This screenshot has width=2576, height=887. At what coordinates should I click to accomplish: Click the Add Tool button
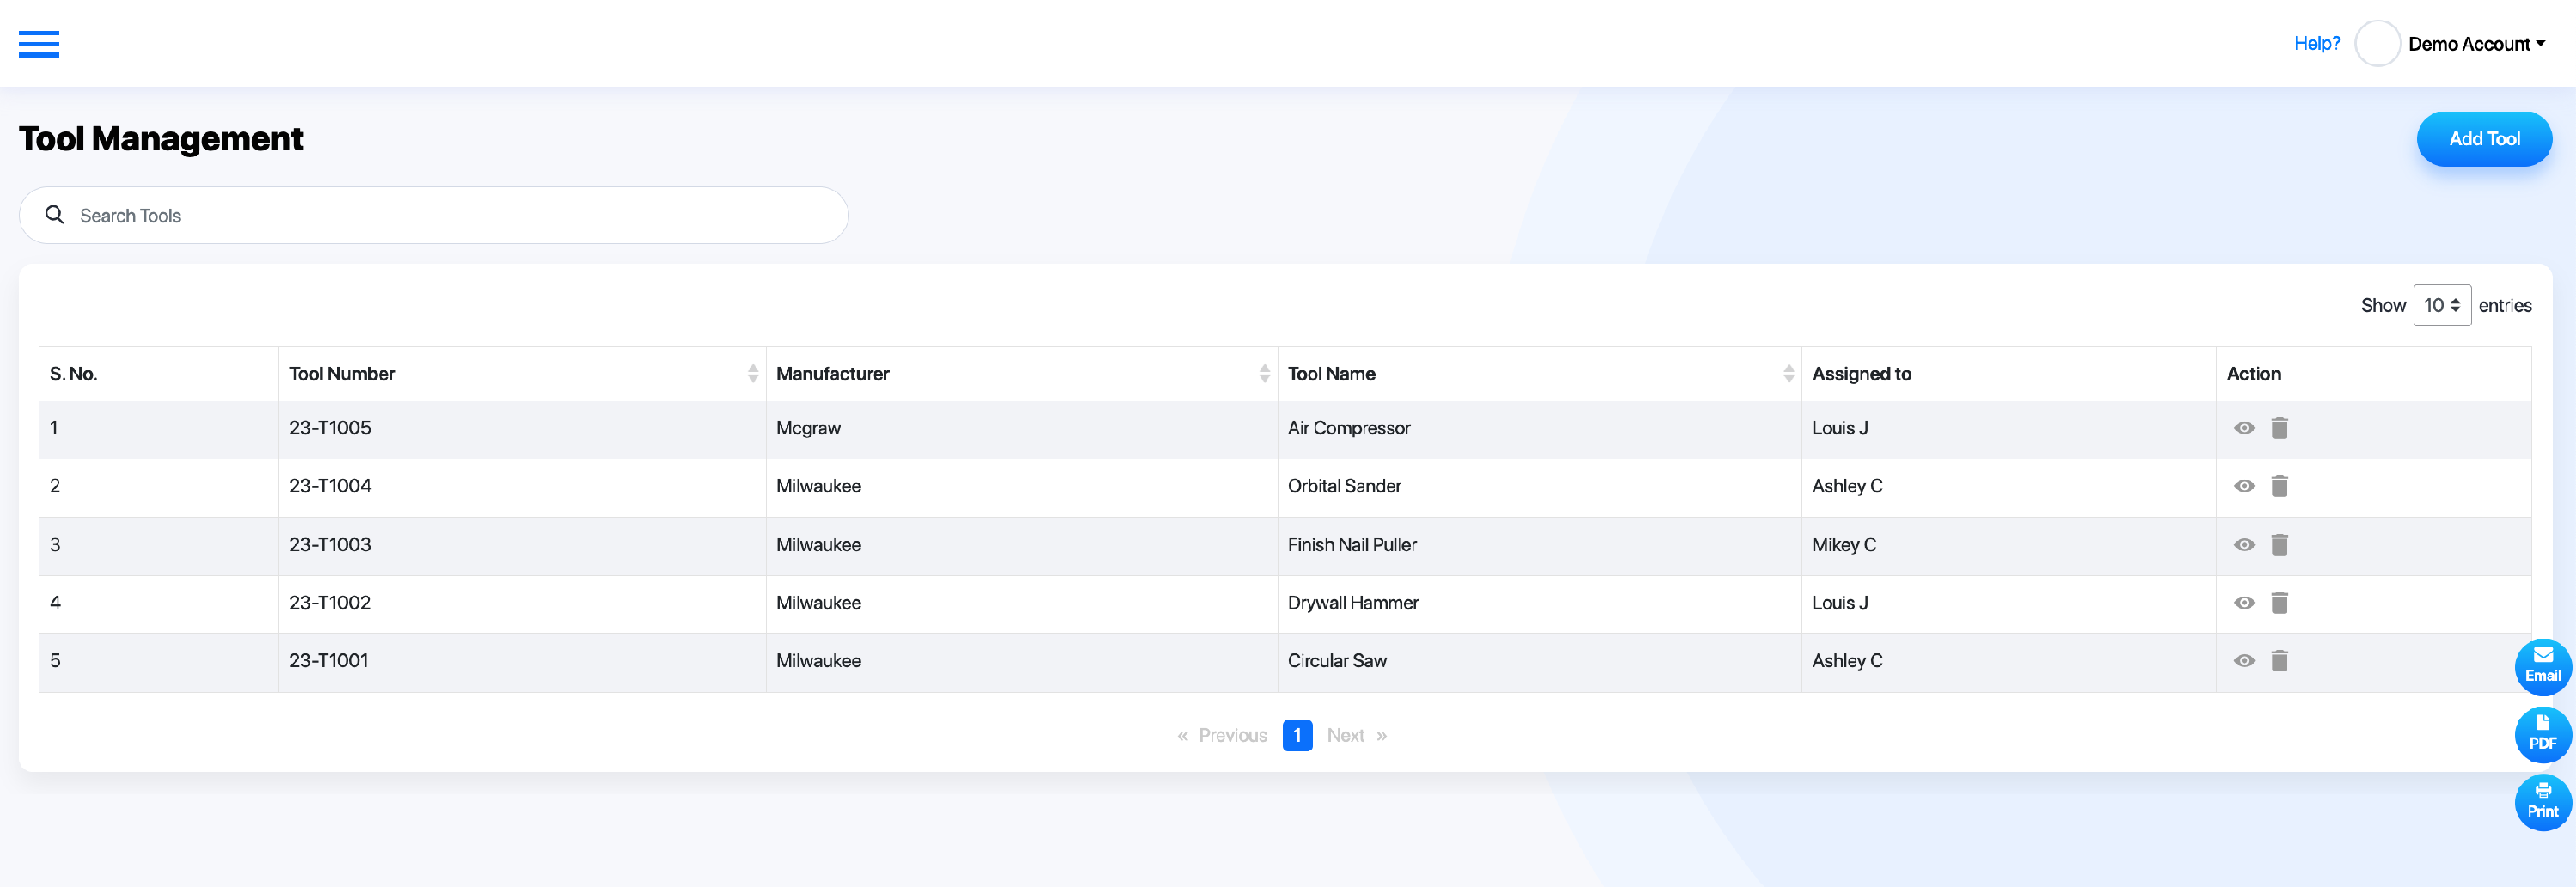click(2483, 139)
